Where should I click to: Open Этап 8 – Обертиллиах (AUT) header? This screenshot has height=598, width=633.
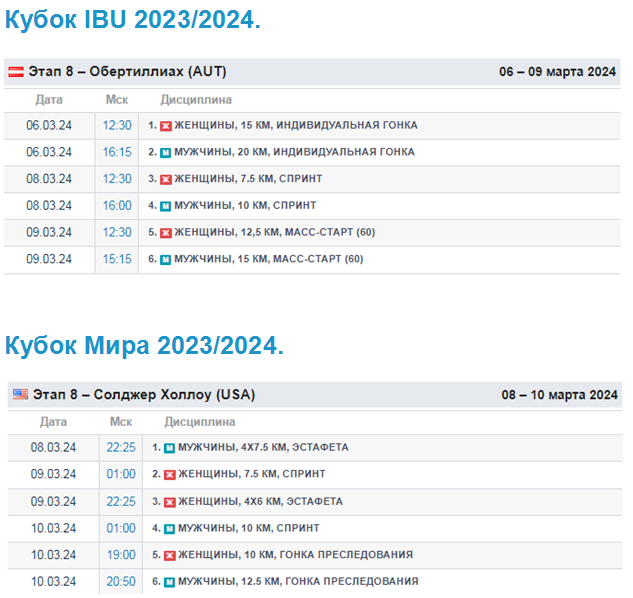pyautogui.click(x=127, y=71)
